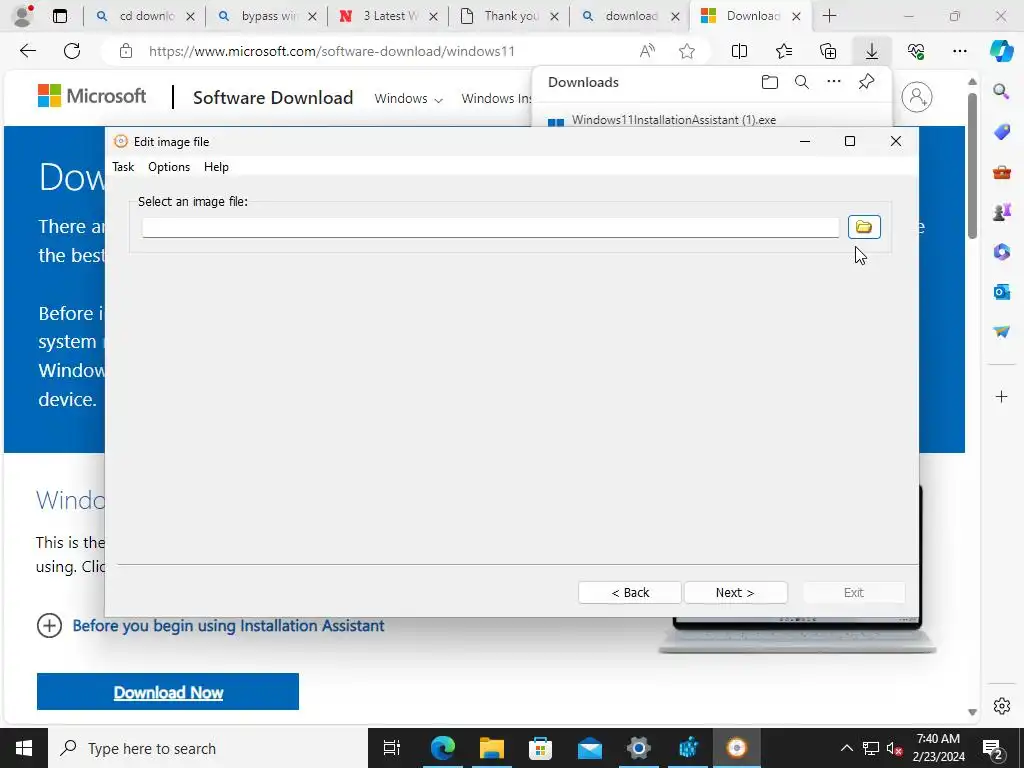Open File Explorer from taskbar

coord(492,748)
